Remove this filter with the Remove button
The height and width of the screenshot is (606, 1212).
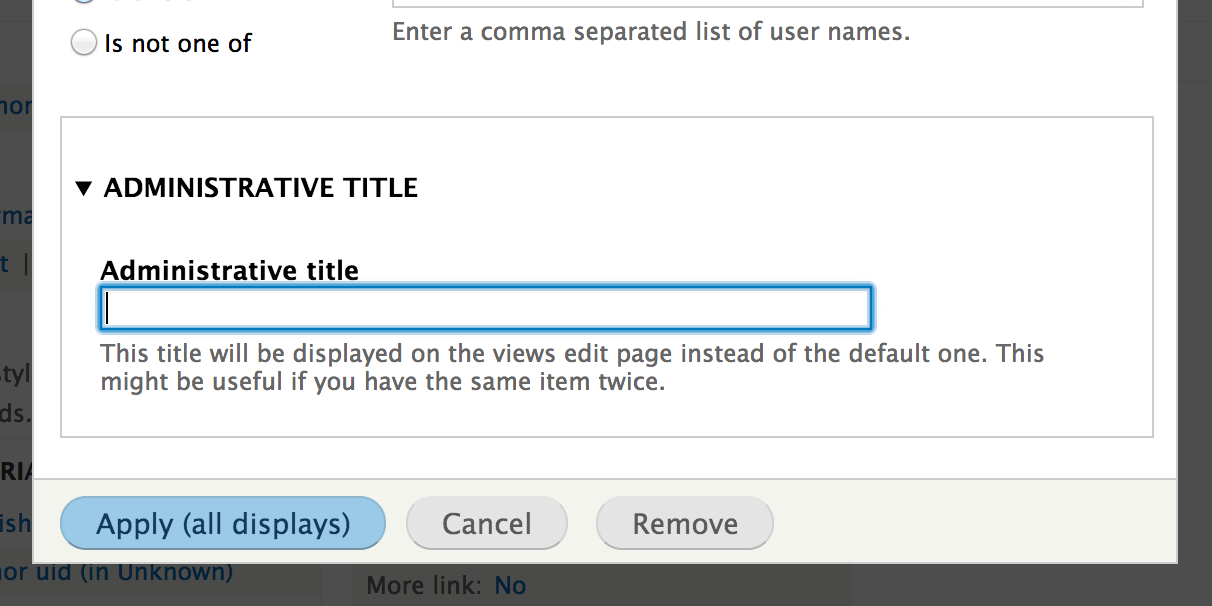point(685,523)
